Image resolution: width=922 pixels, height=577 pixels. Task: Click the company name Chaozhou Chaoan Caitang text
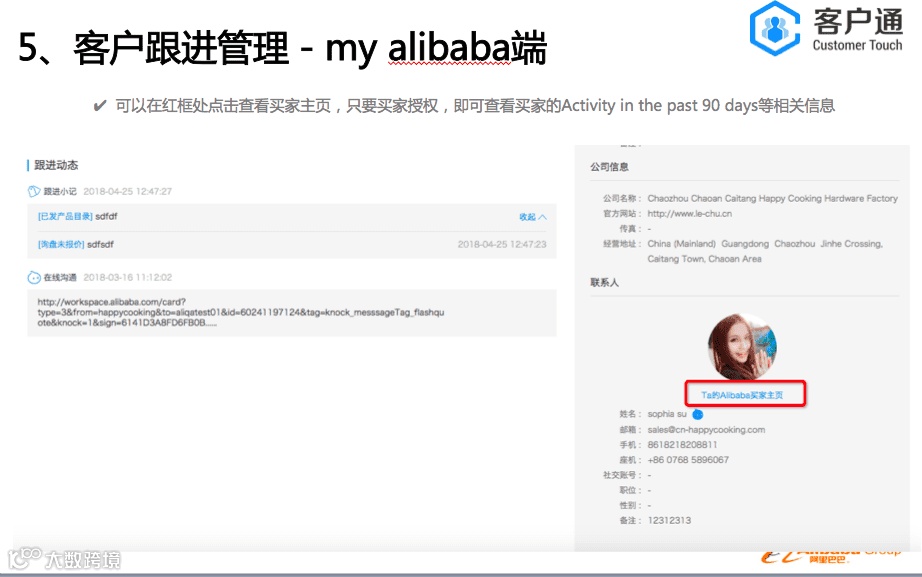point(773,199)
